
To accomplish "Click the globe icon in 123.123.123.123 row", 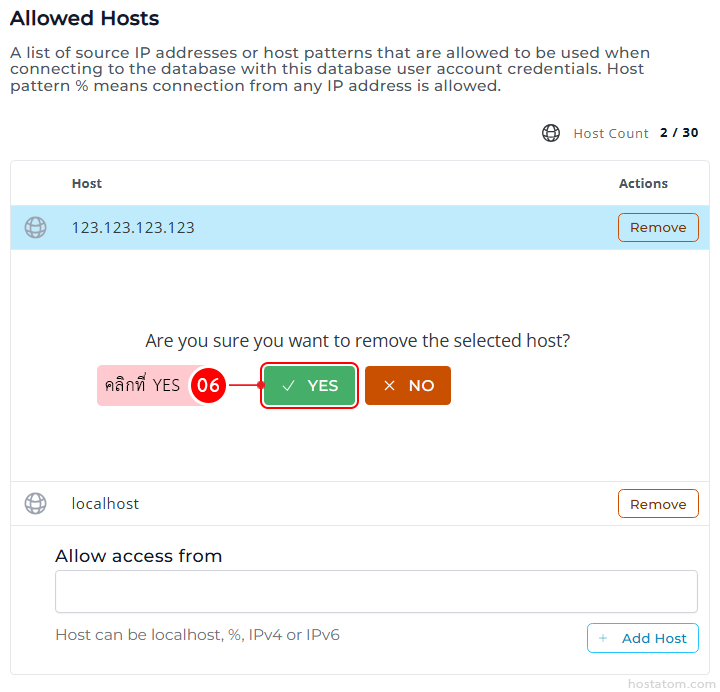I will [x=36, y=228].
